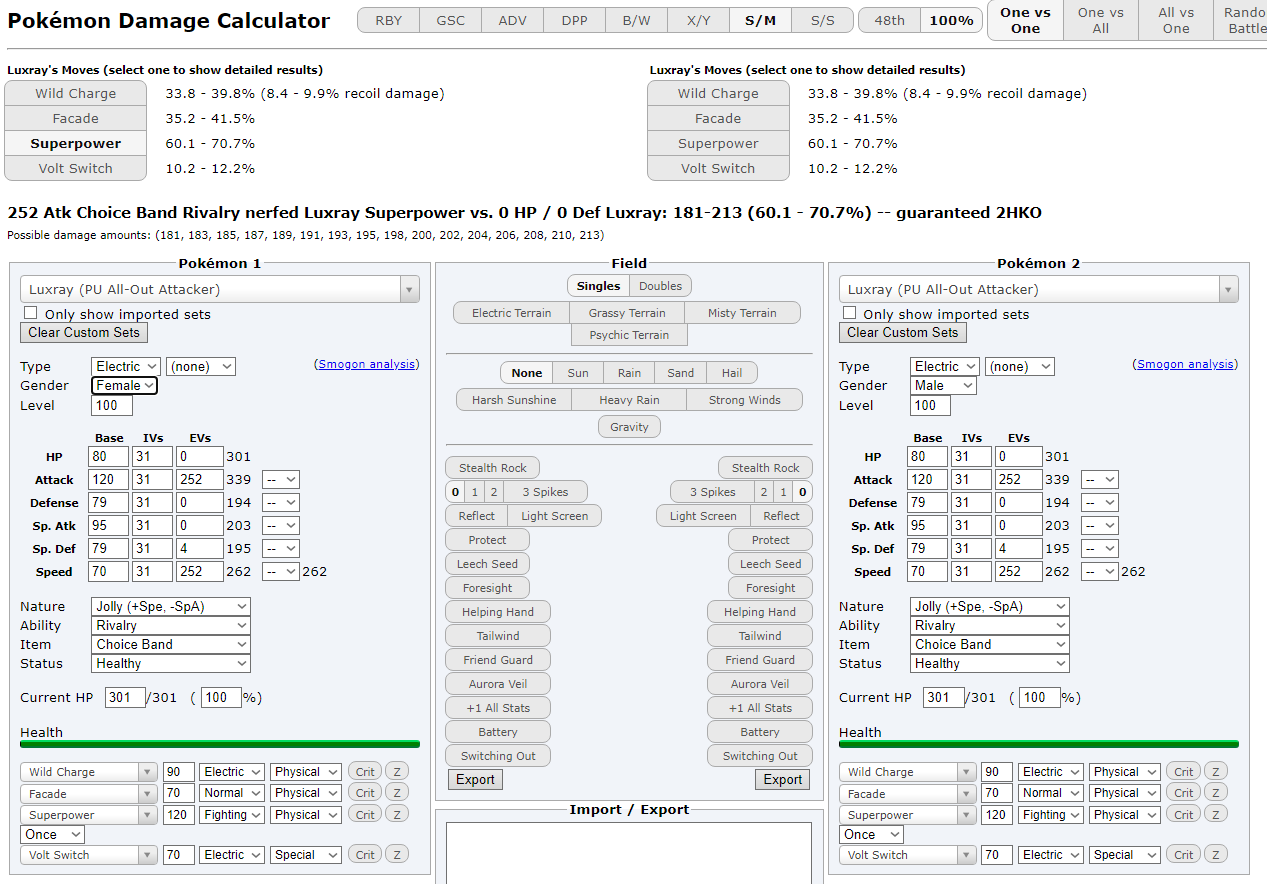Viewport: 1267px width, 884px height.
Task: Enable Stealth Rock on Pokémon 1's side
Action: 493,468
